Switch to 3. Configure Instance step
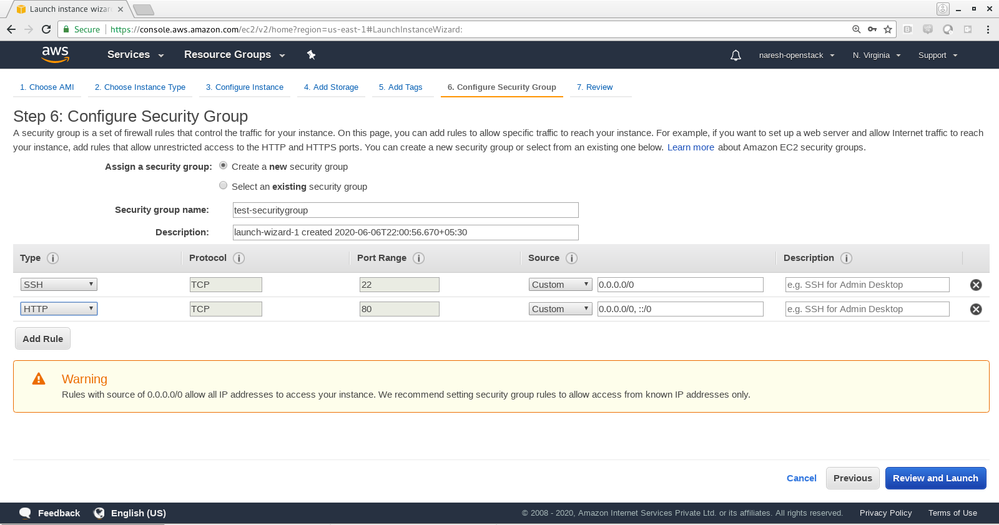Image resolution: width=999 pixels, height=525 pixels. pyautogui.click(x=245, y=87)
